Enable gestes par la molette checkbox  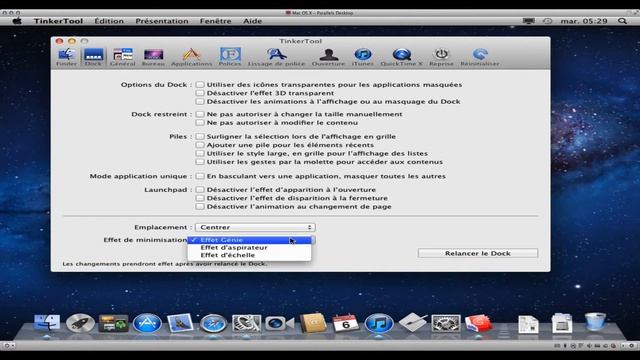click(x=200, y=162)
